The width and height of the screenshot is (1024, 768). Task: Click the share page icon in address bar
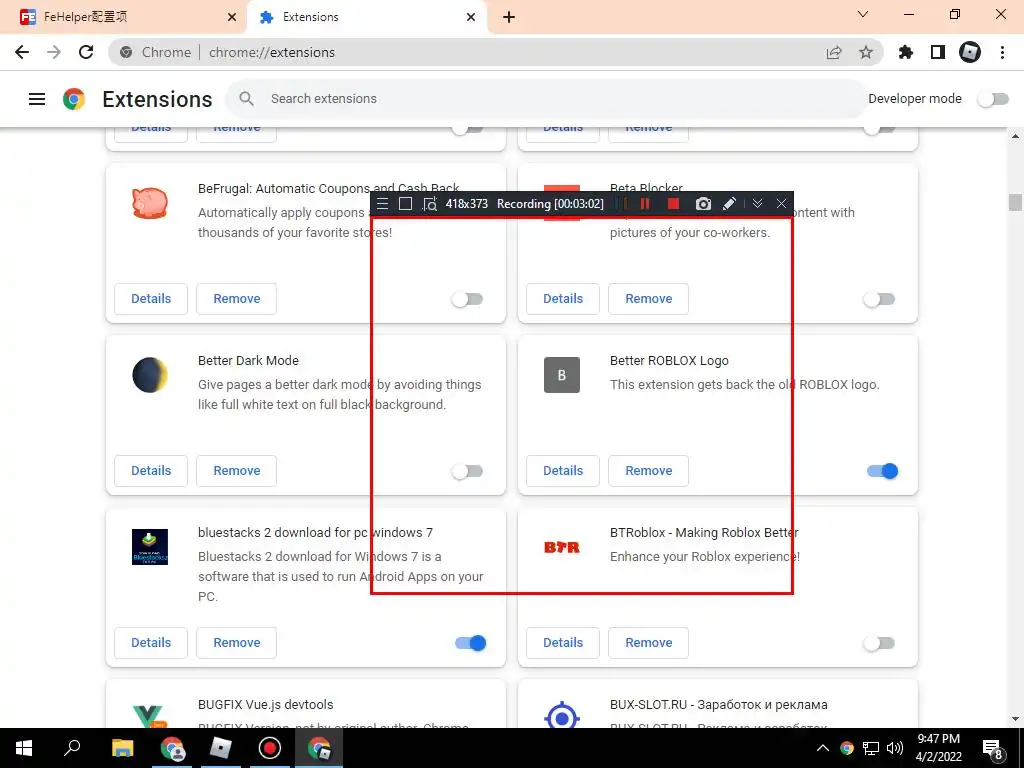click(x=834, y=52)
